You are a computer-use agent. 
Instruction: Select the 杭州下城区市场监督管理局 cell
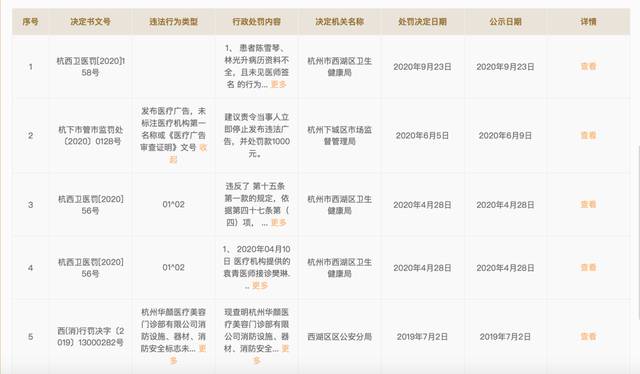(340, 136)
